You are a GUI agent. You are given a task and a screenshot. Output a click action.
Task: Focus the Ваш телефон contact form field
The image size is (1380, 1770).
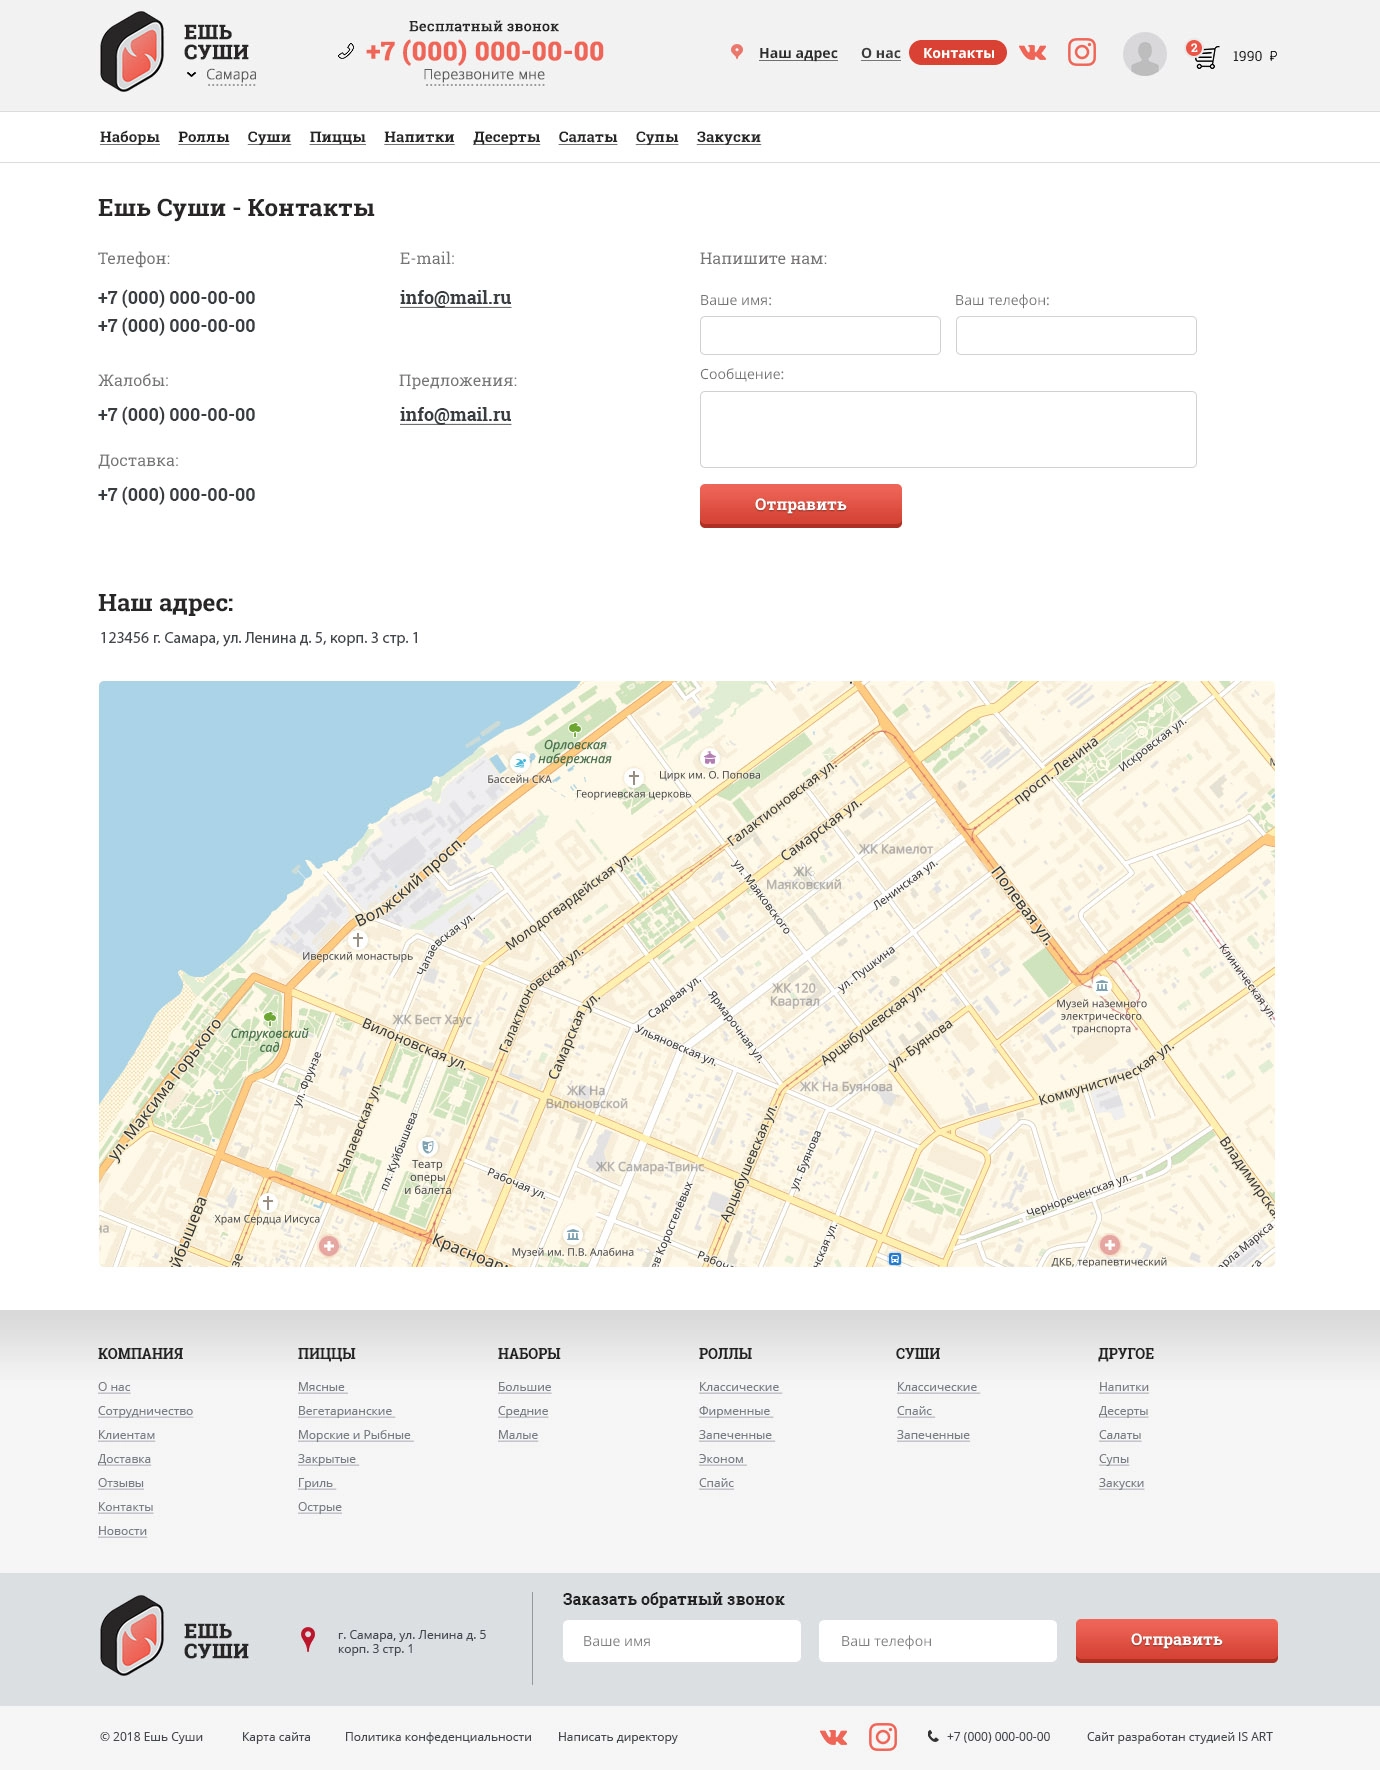point(1076,335)
